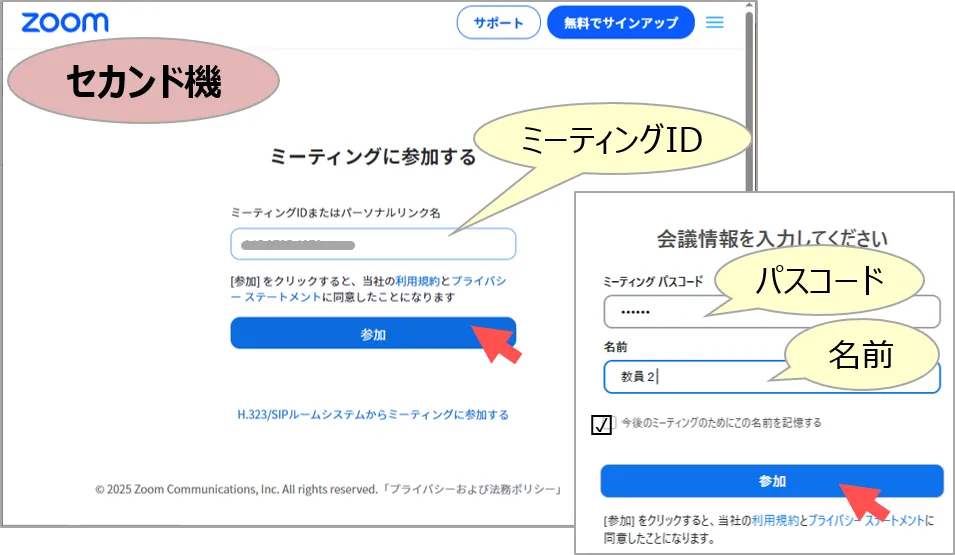Focus the meeting ID input field

coord(372,244)
